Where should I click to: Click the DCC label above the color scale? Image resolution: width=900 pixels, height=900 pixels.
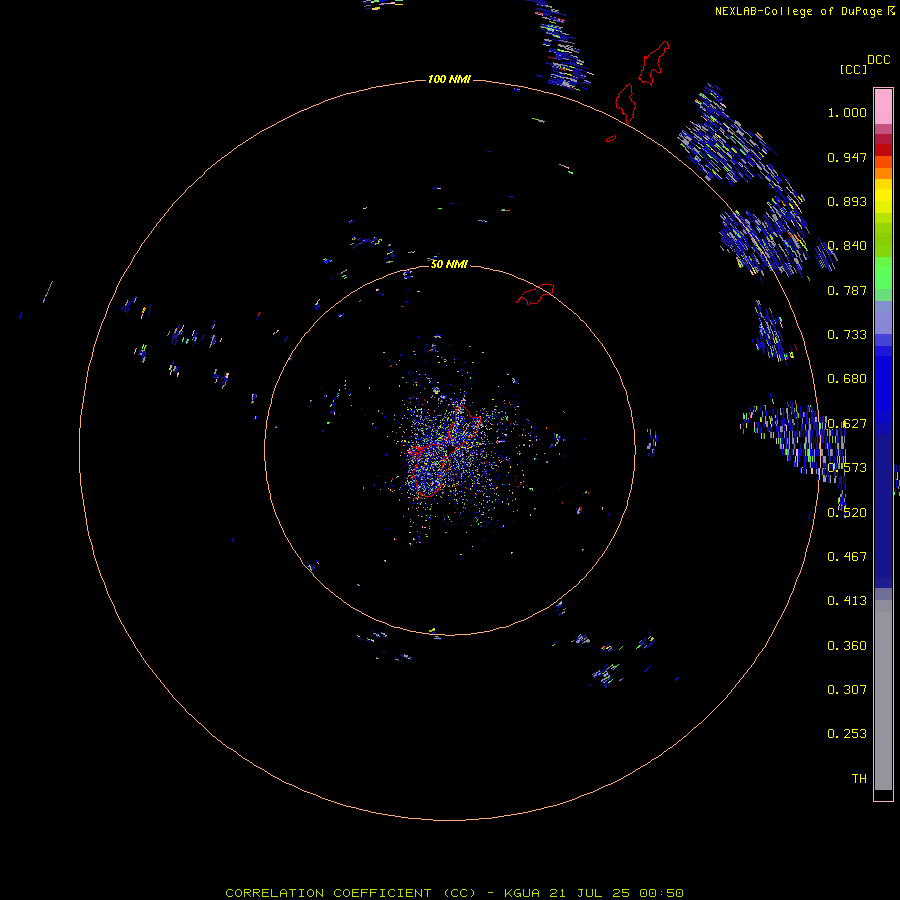point(878,60)
